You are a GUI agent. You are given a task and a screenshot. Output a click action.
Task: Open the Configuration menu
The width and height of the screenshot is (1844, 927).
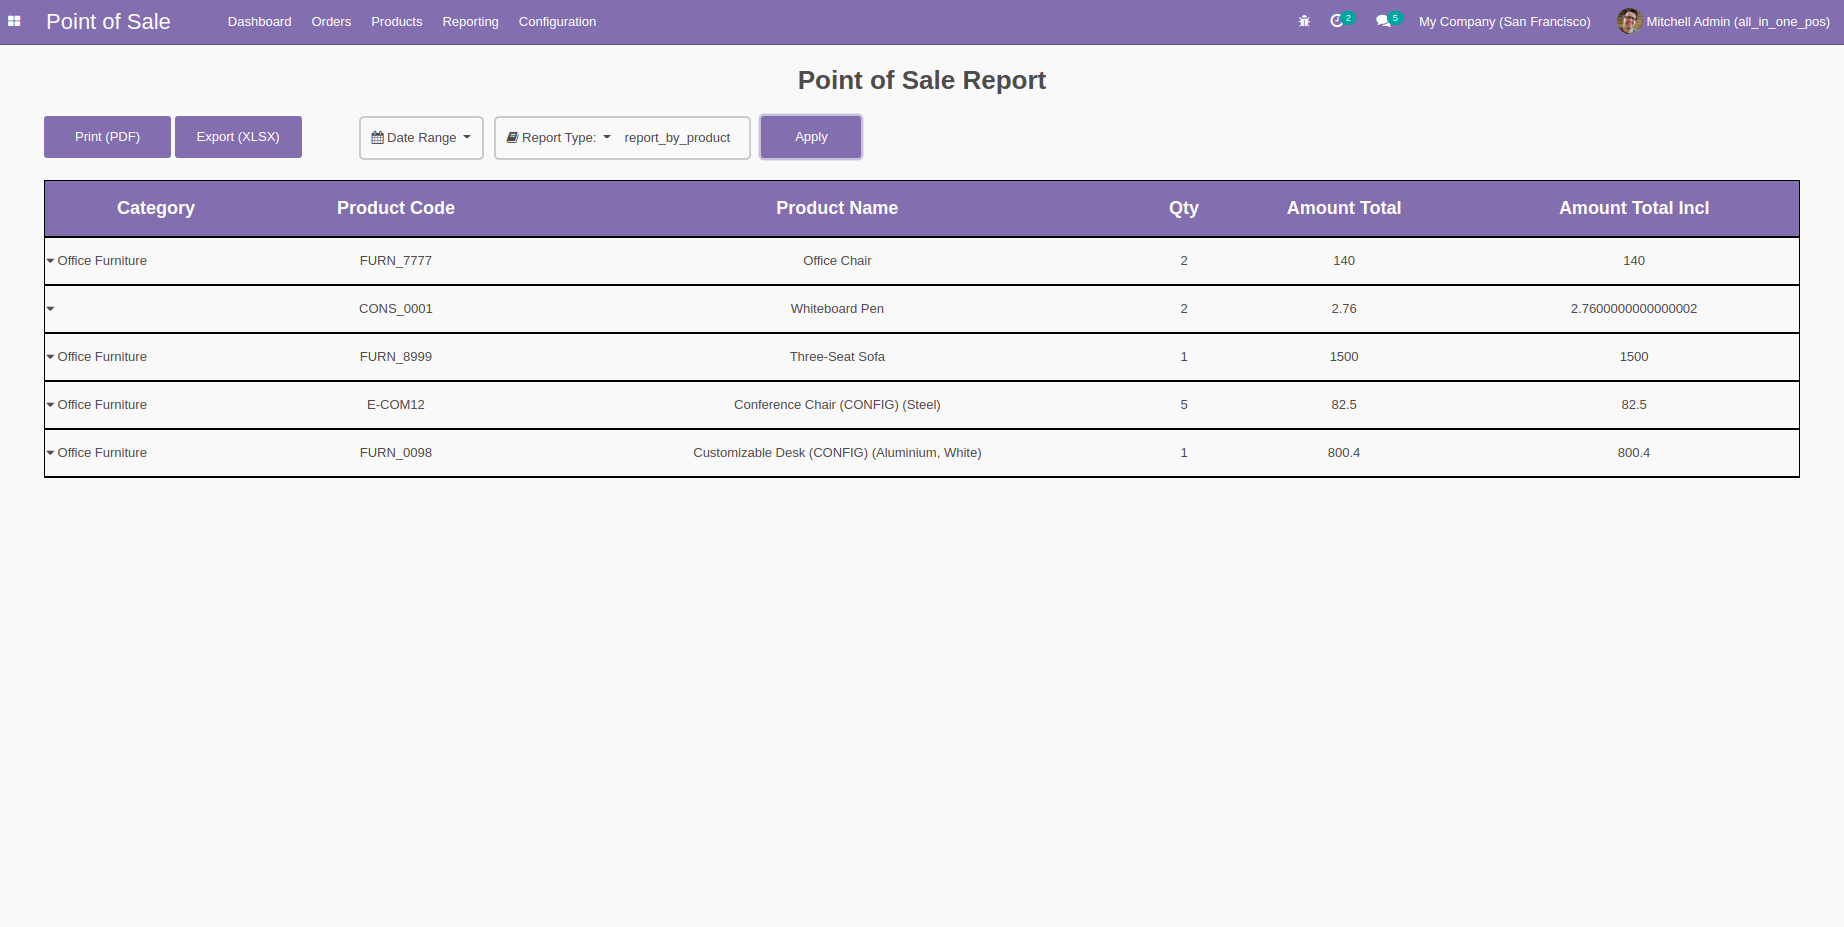tap(557, 22)
